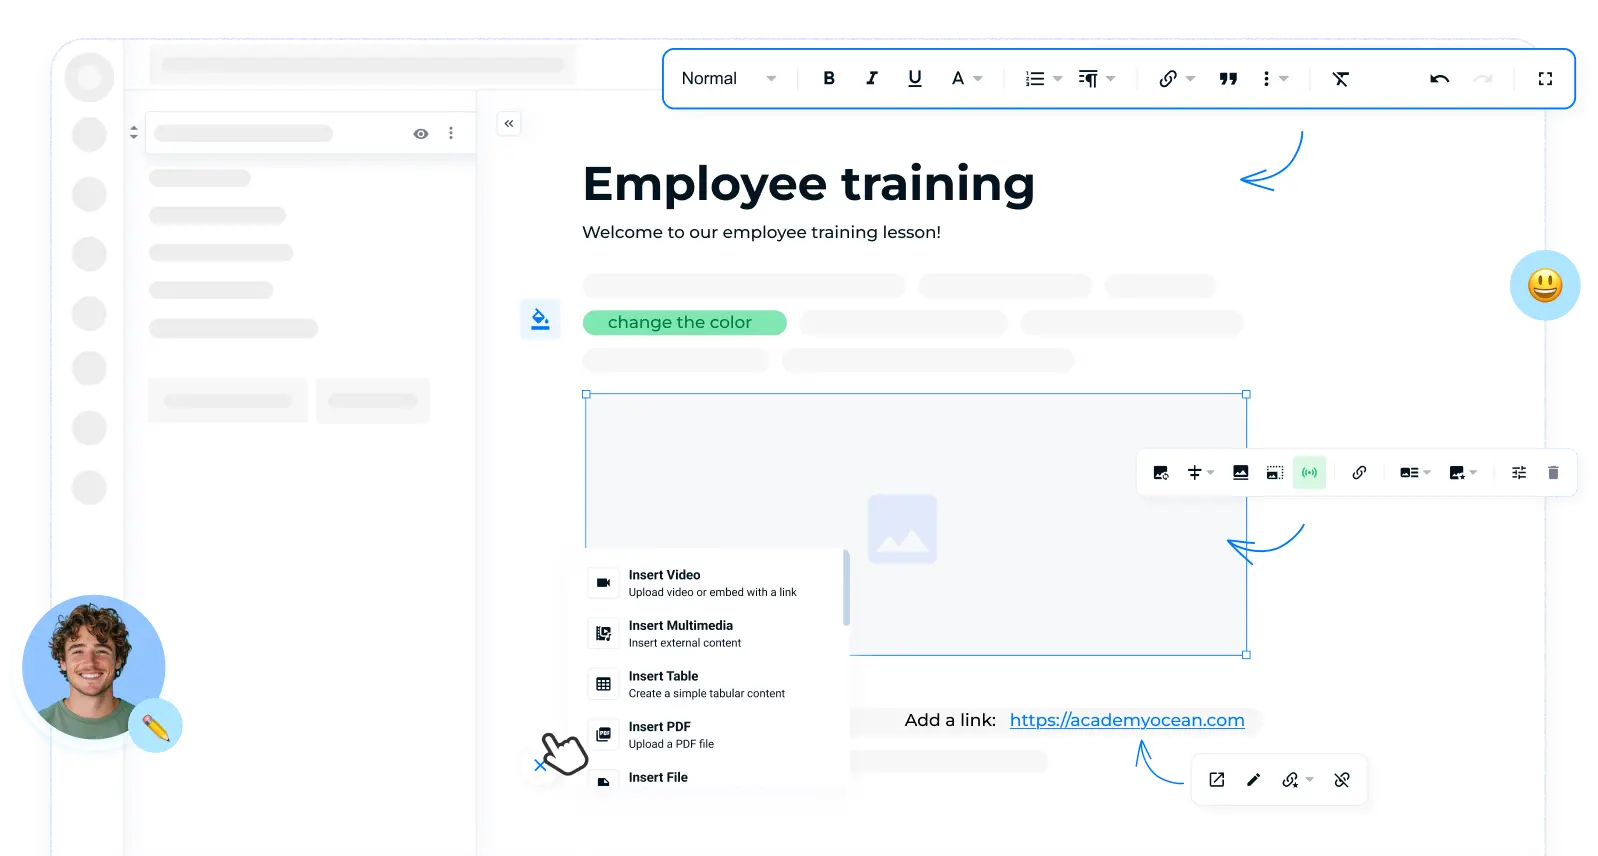
Task: Collapse the left panel with double chevron
Action: click(509, 123)
